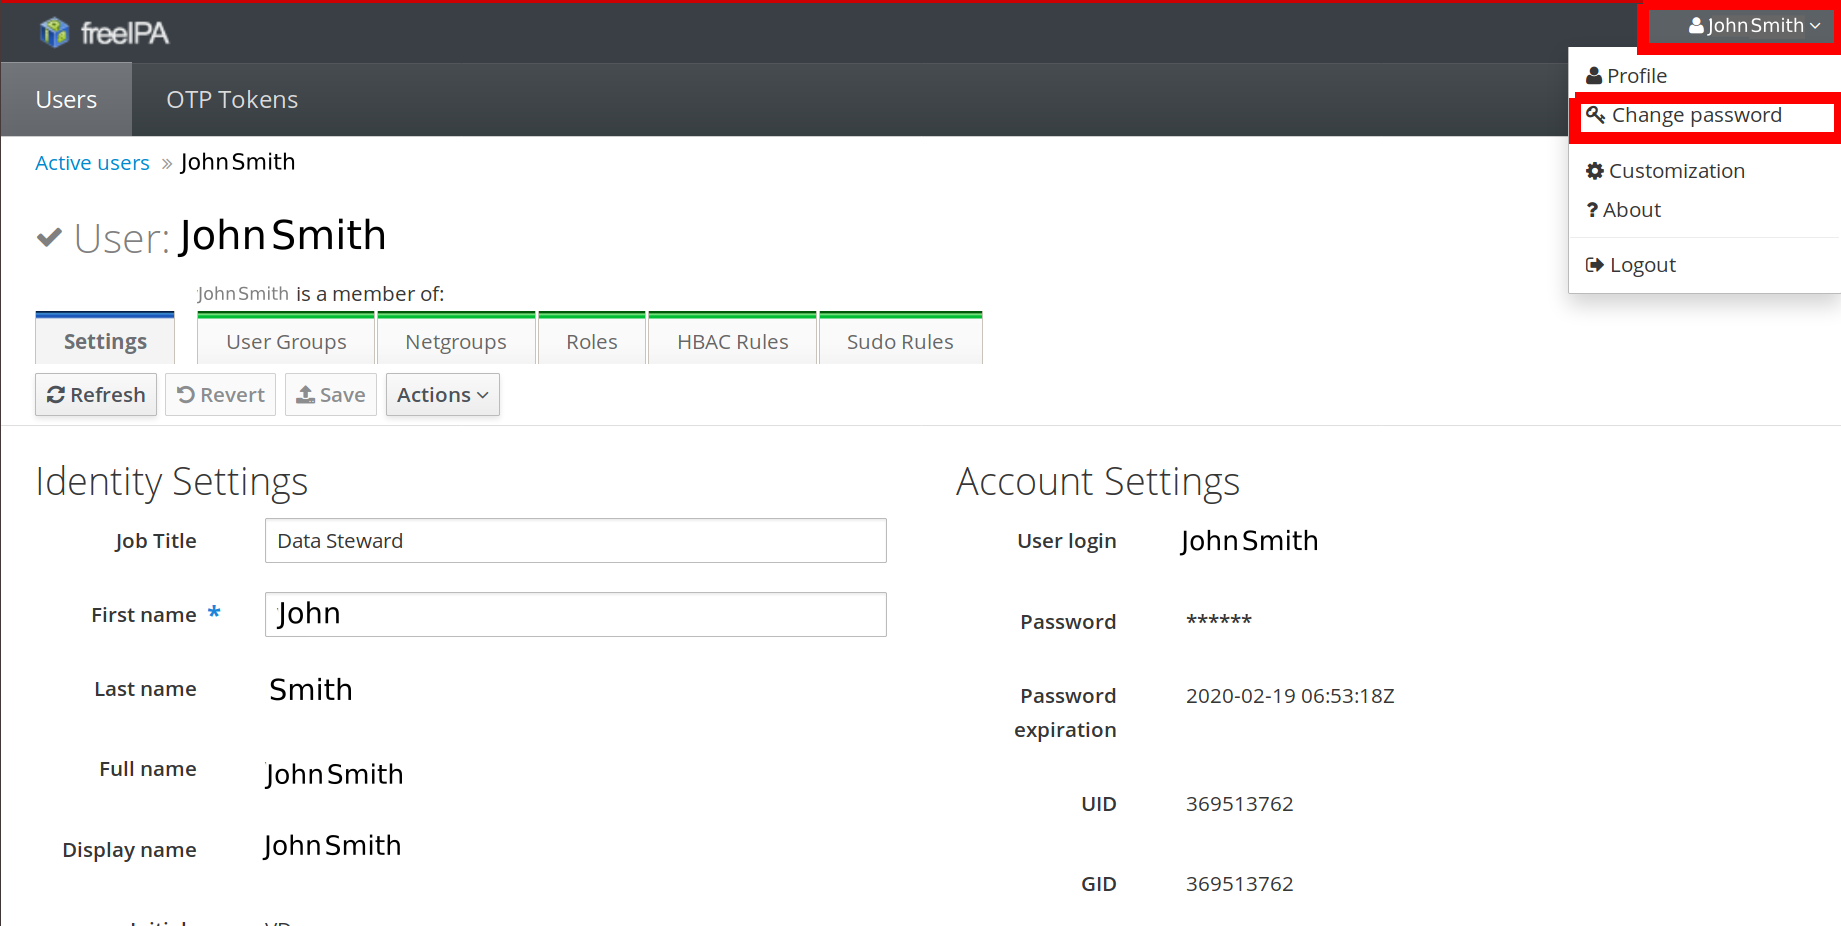The width and height of the screenshot is (1841, 926).
Task: Click the gear icon next to Customization
Action: tap(1594, 171)
